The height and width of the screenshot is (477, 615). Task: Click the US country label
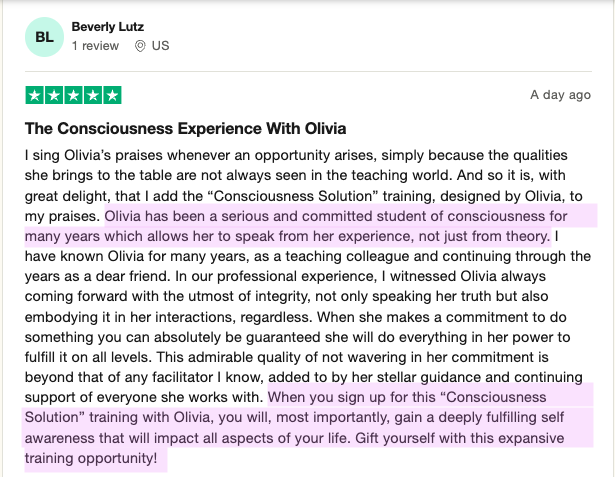pos(160,46)
